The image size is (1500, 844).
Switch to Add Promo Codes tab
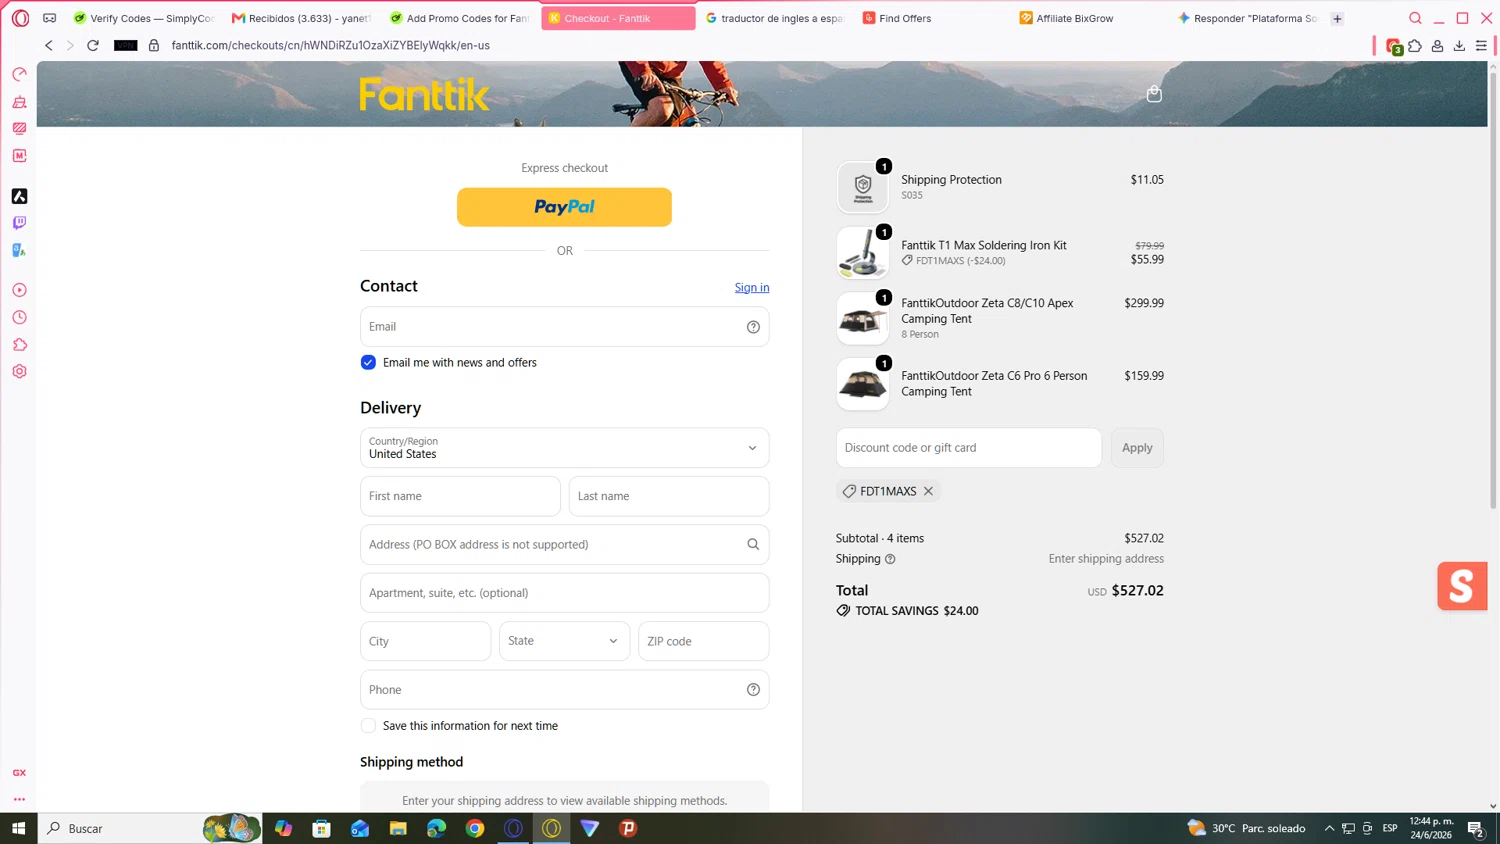(459, 18)
